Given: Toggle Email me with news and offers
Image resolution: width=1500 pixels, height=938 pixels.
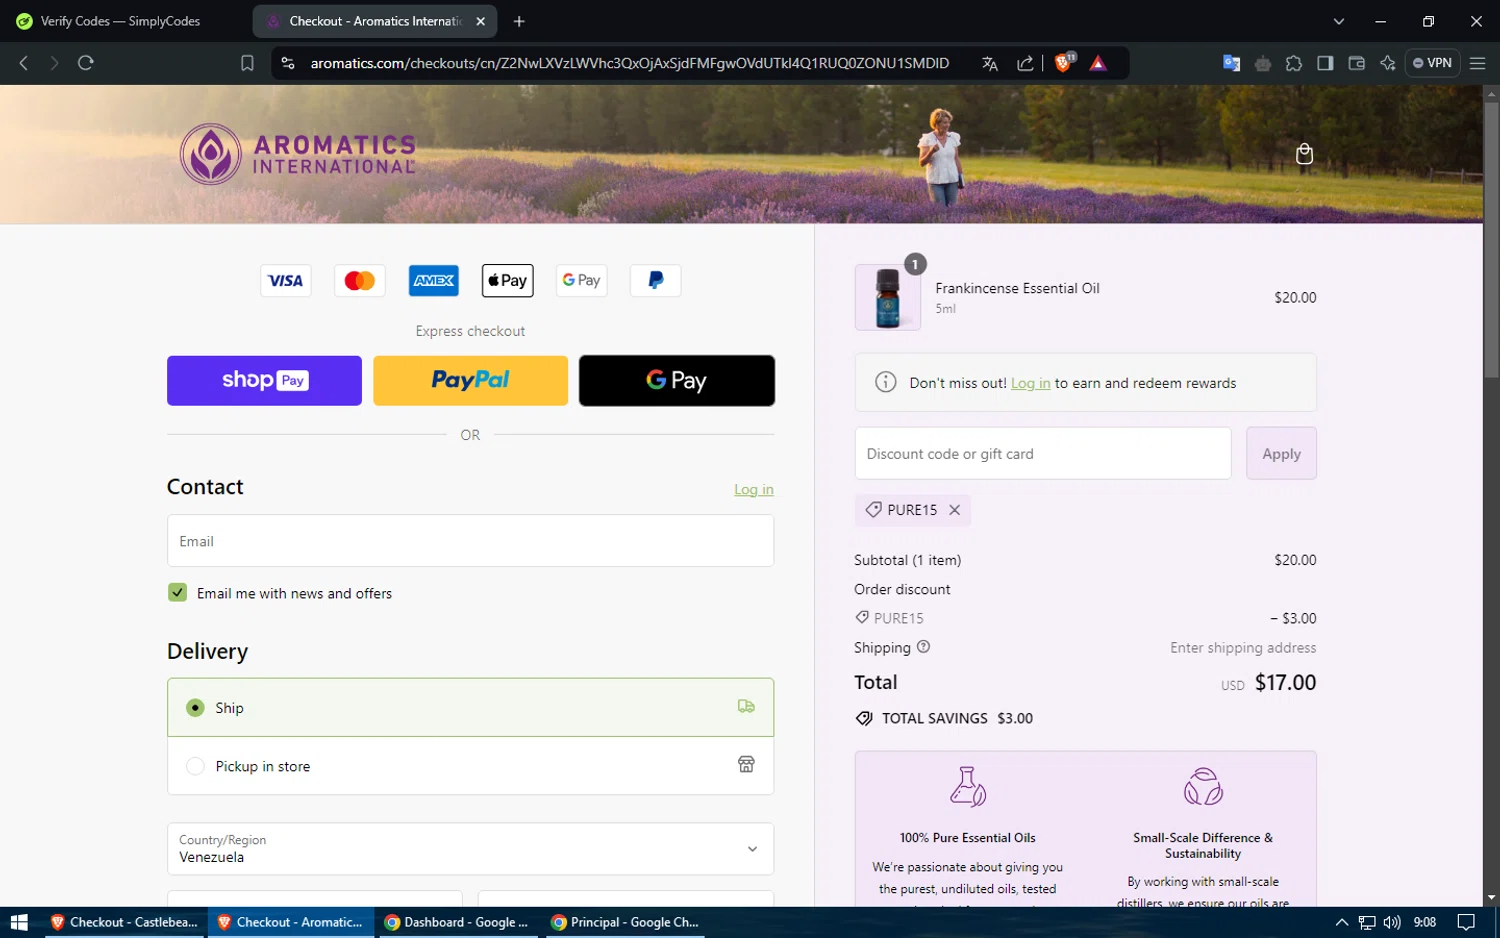Looking at the screenshot, I should (177, 593).
